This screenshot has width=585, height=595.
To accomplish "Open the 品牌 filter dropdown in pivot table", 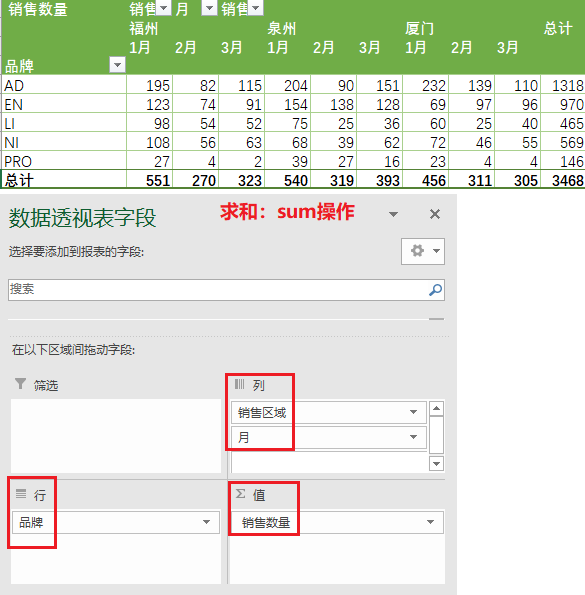I will [117, 65].
